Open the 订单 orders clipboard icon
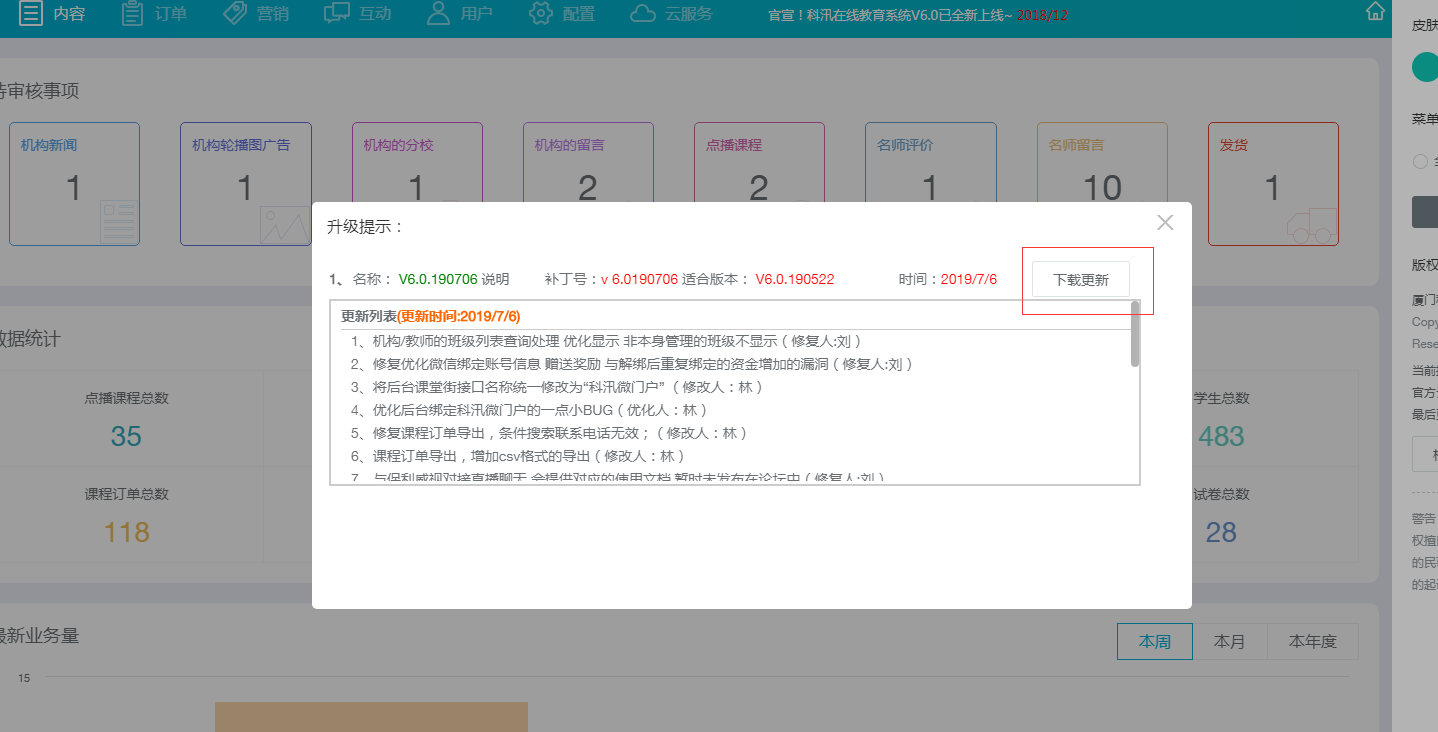 pyautogui.click(x=132, y=14)
